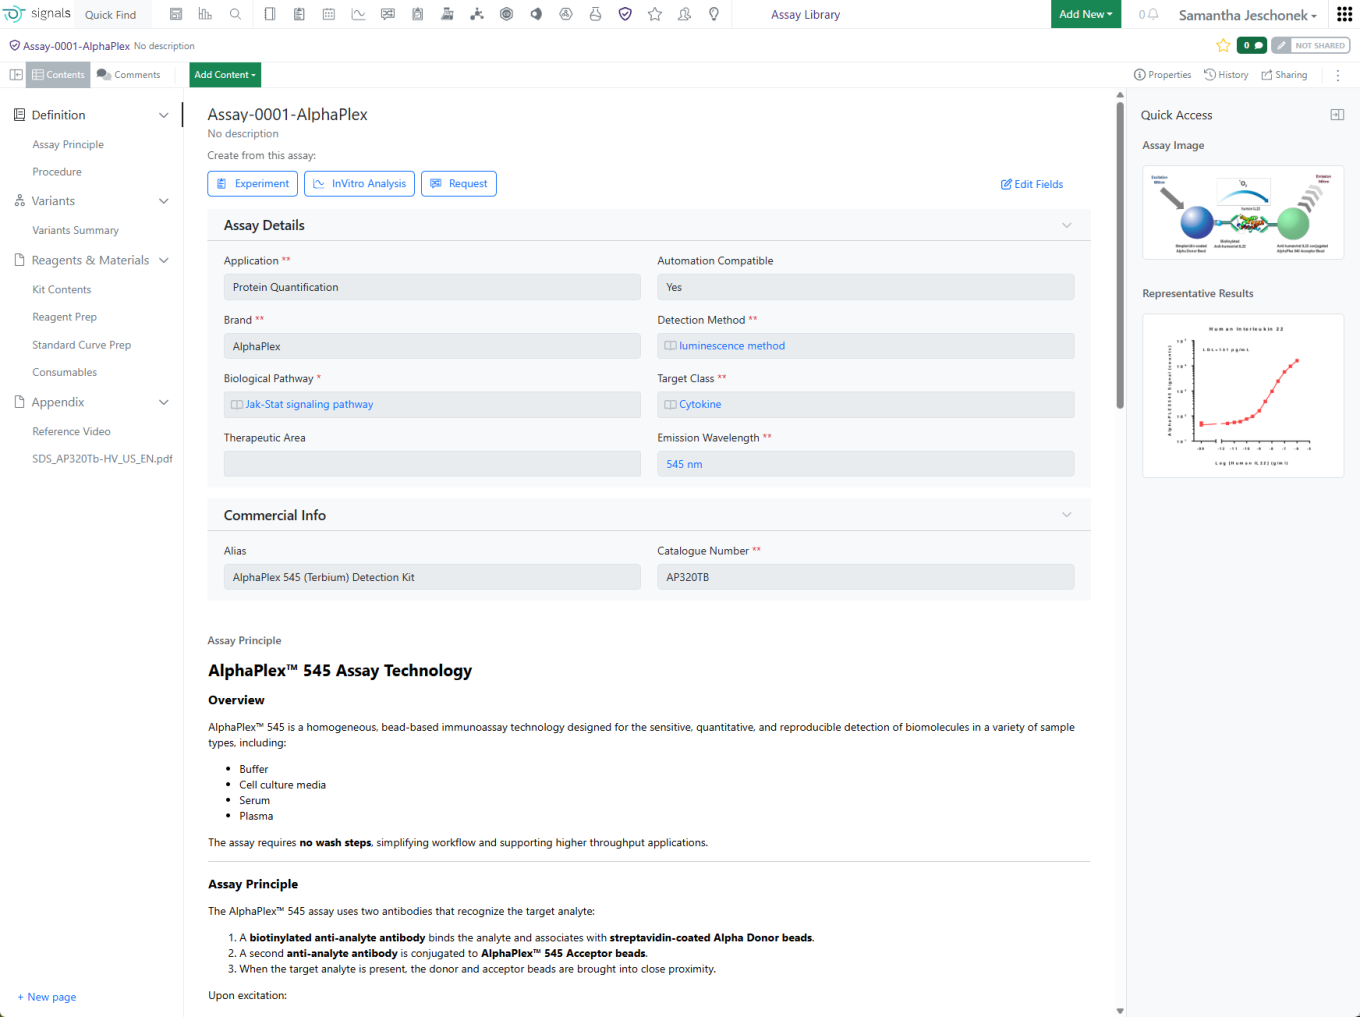Open the hexagon target icon
1360x1017 pixels.
(x=506, y=14)
